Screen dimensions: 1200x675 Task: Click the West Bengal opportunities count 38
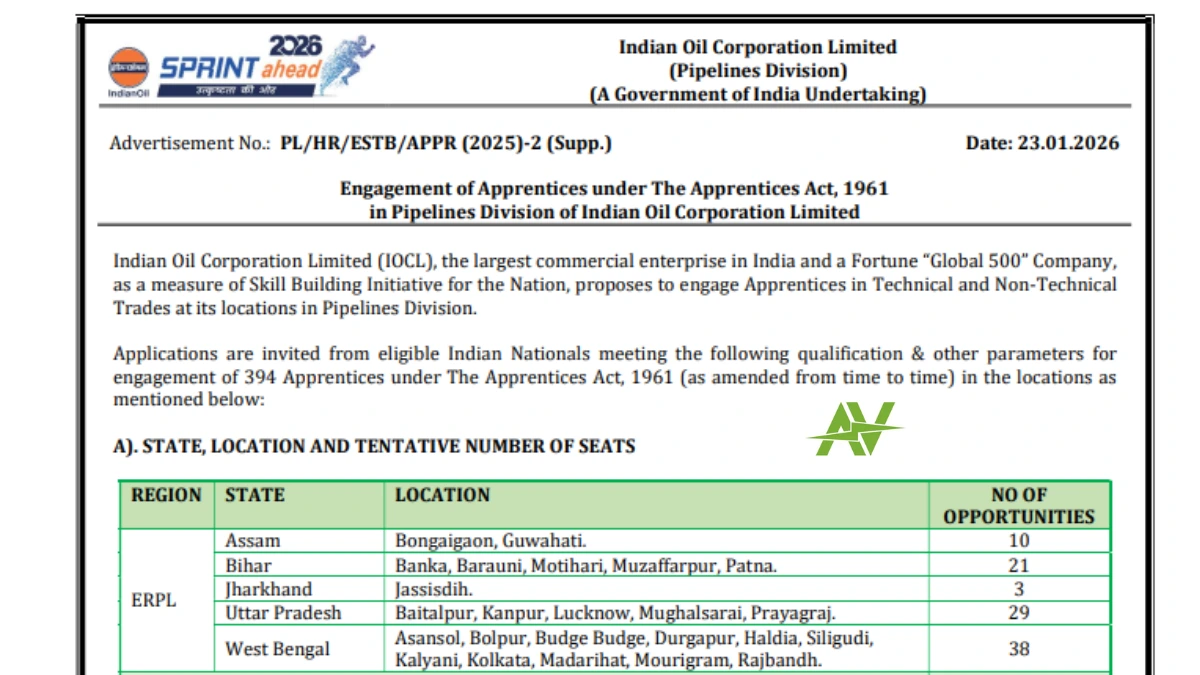tap(1018, 648)
